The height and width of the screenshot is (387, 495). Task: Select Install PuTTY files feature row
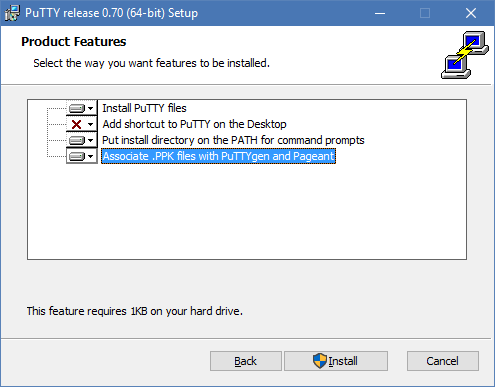point(144,108)
